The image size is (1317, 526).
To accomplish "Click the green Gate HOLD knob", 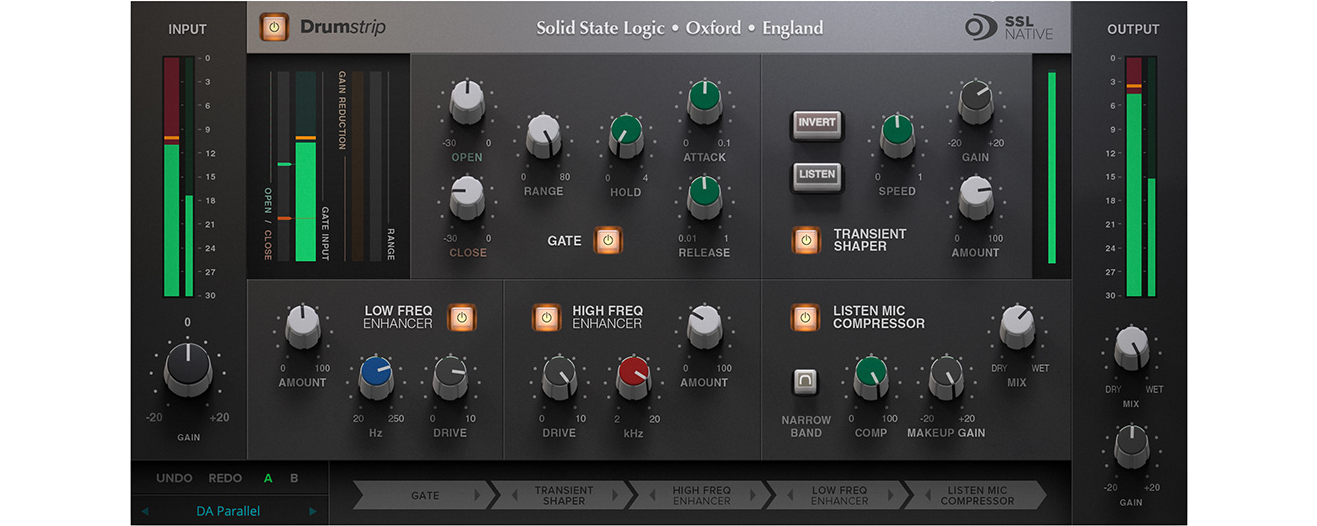I will coord(626,135).
